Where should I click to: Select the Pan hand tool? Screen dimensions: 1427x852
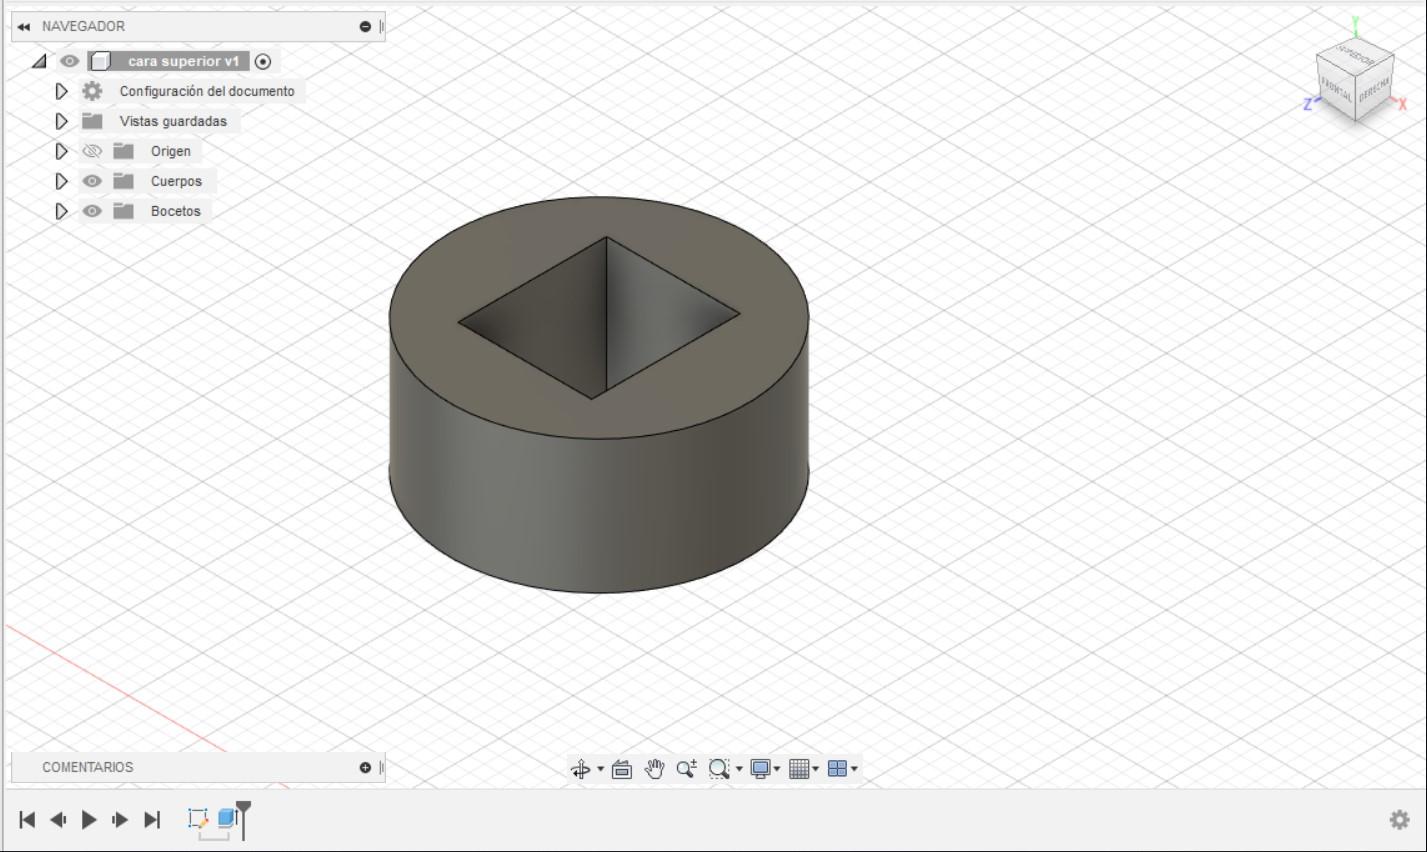655,769
